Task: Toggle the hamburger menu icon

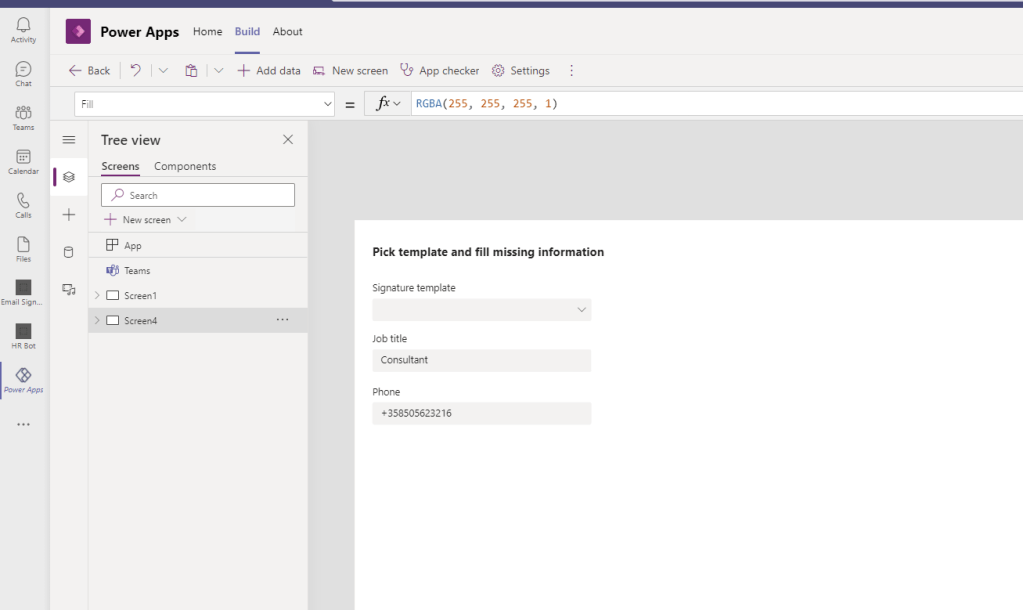Action: pos(68,140)
